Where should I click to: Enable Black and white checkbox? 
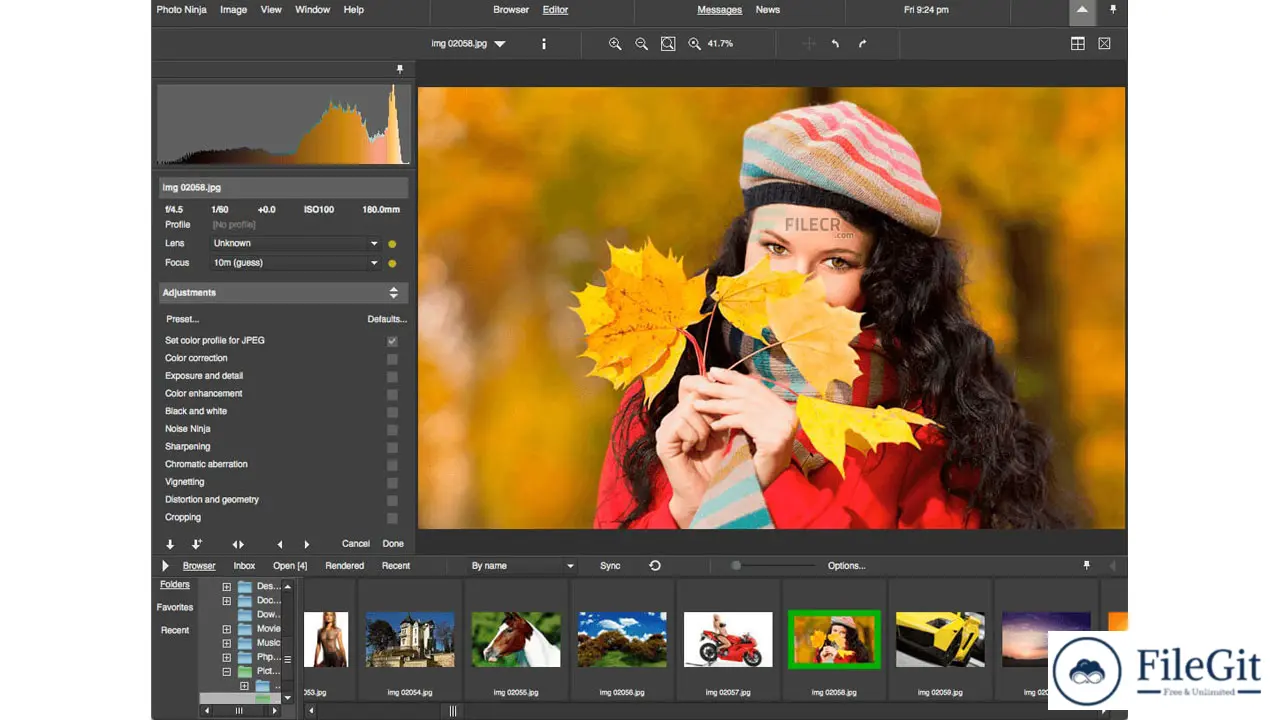(392, 412)
